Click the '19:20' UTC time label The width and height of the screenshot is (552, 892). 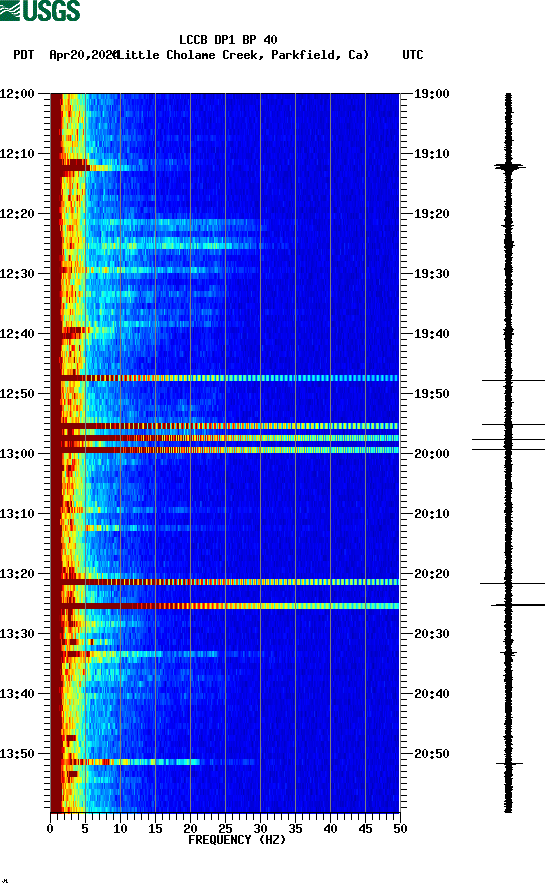[431, 213]
